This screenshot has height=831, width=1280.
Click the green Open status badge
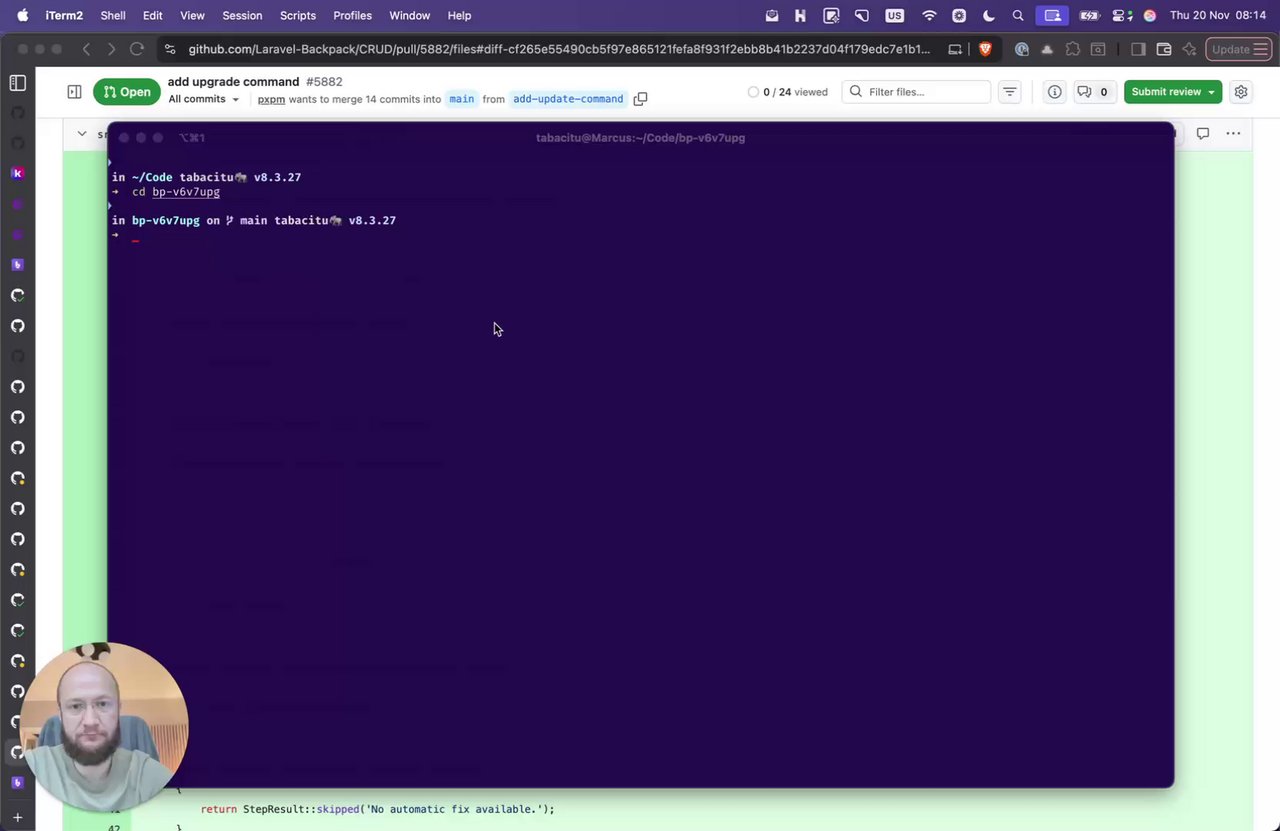pyautogui.click(x=127, y=92)
